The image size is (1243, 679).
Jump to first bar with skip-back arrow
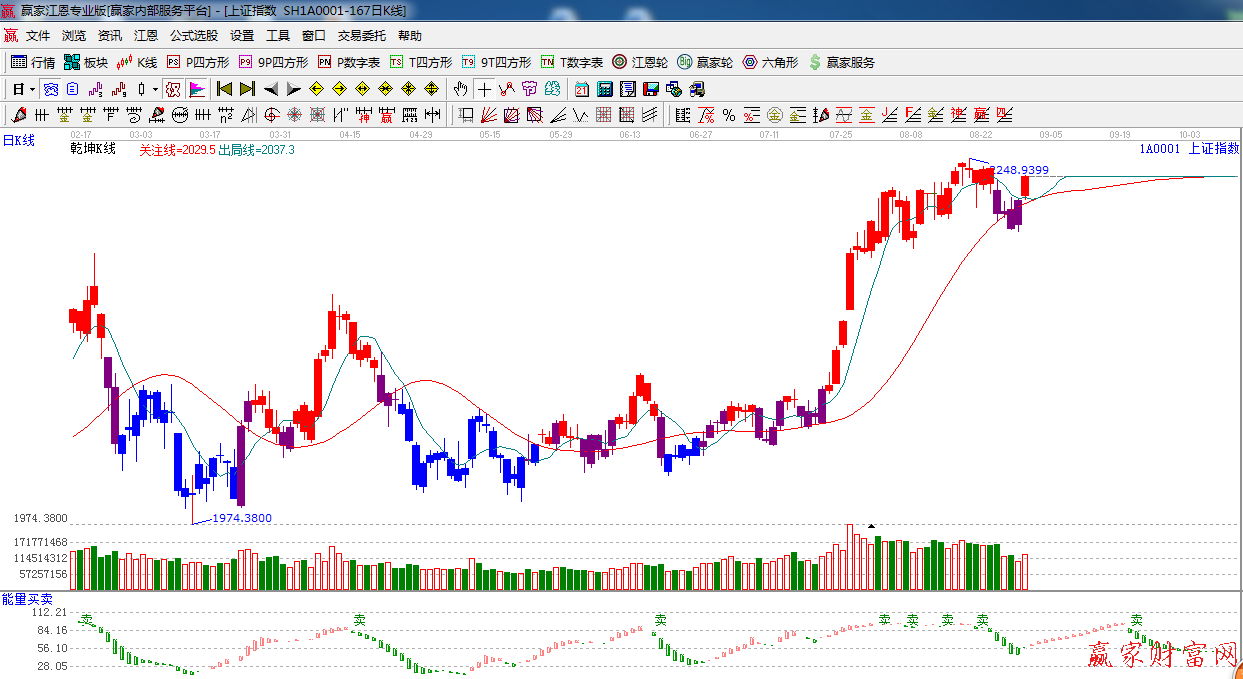tap(224, 89)
